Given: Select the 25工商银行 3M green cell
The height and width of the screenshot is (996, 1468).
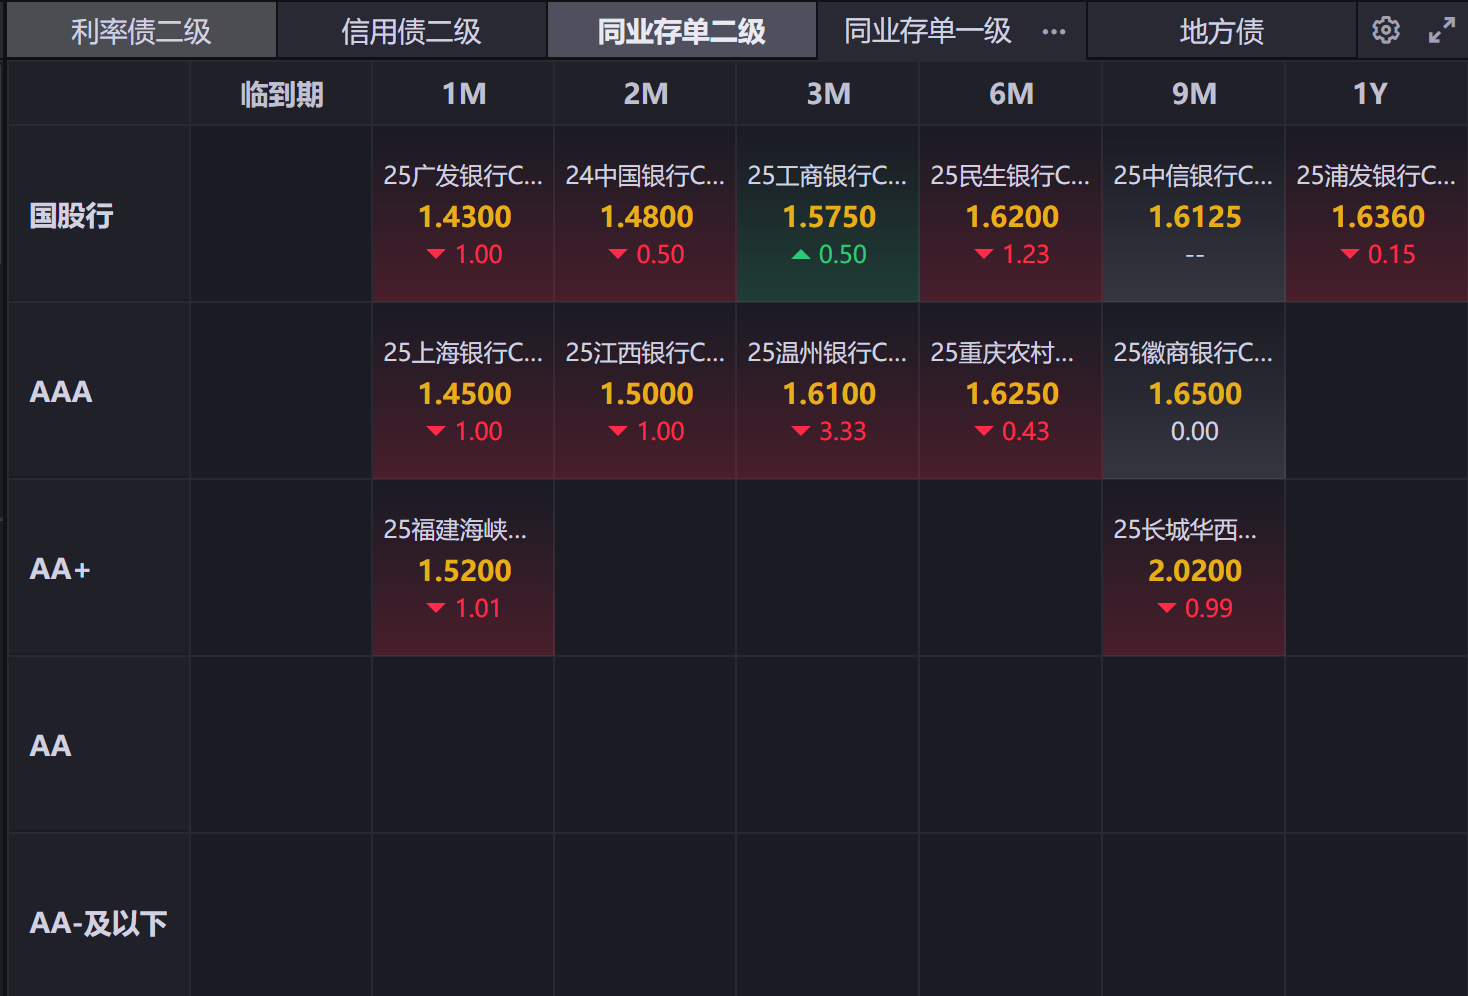Looking at the screenshot, I should click(x=828, y=215).
